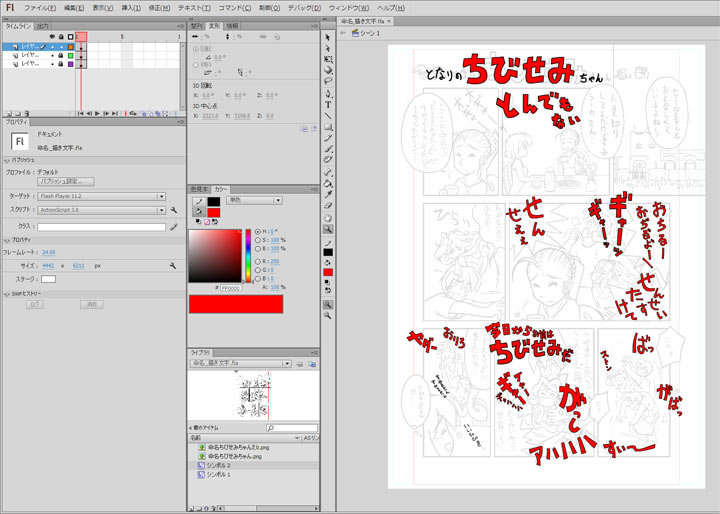
Task: Choose the Free Transform tool
Action: click(328, 59)
